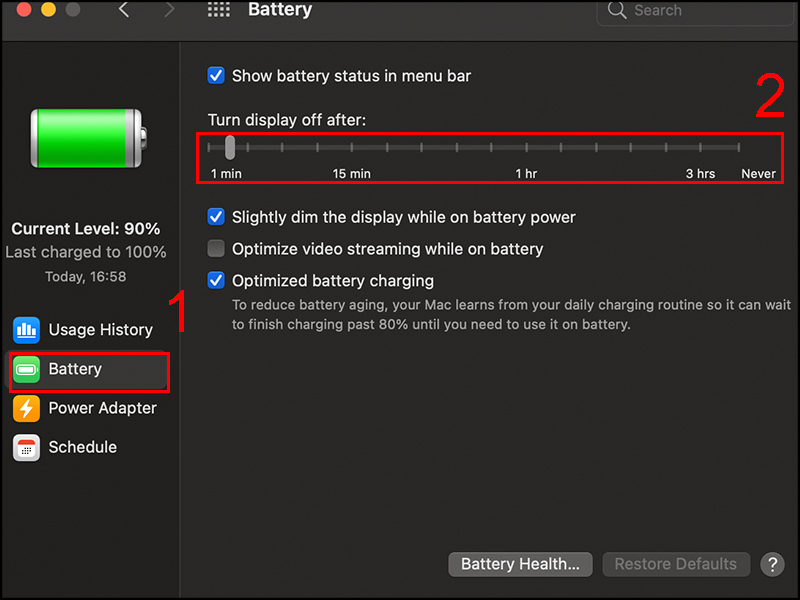Set display-off slider to 15 min mark
Viewport: 800px width, 600px height.
(x=351, y=148)
